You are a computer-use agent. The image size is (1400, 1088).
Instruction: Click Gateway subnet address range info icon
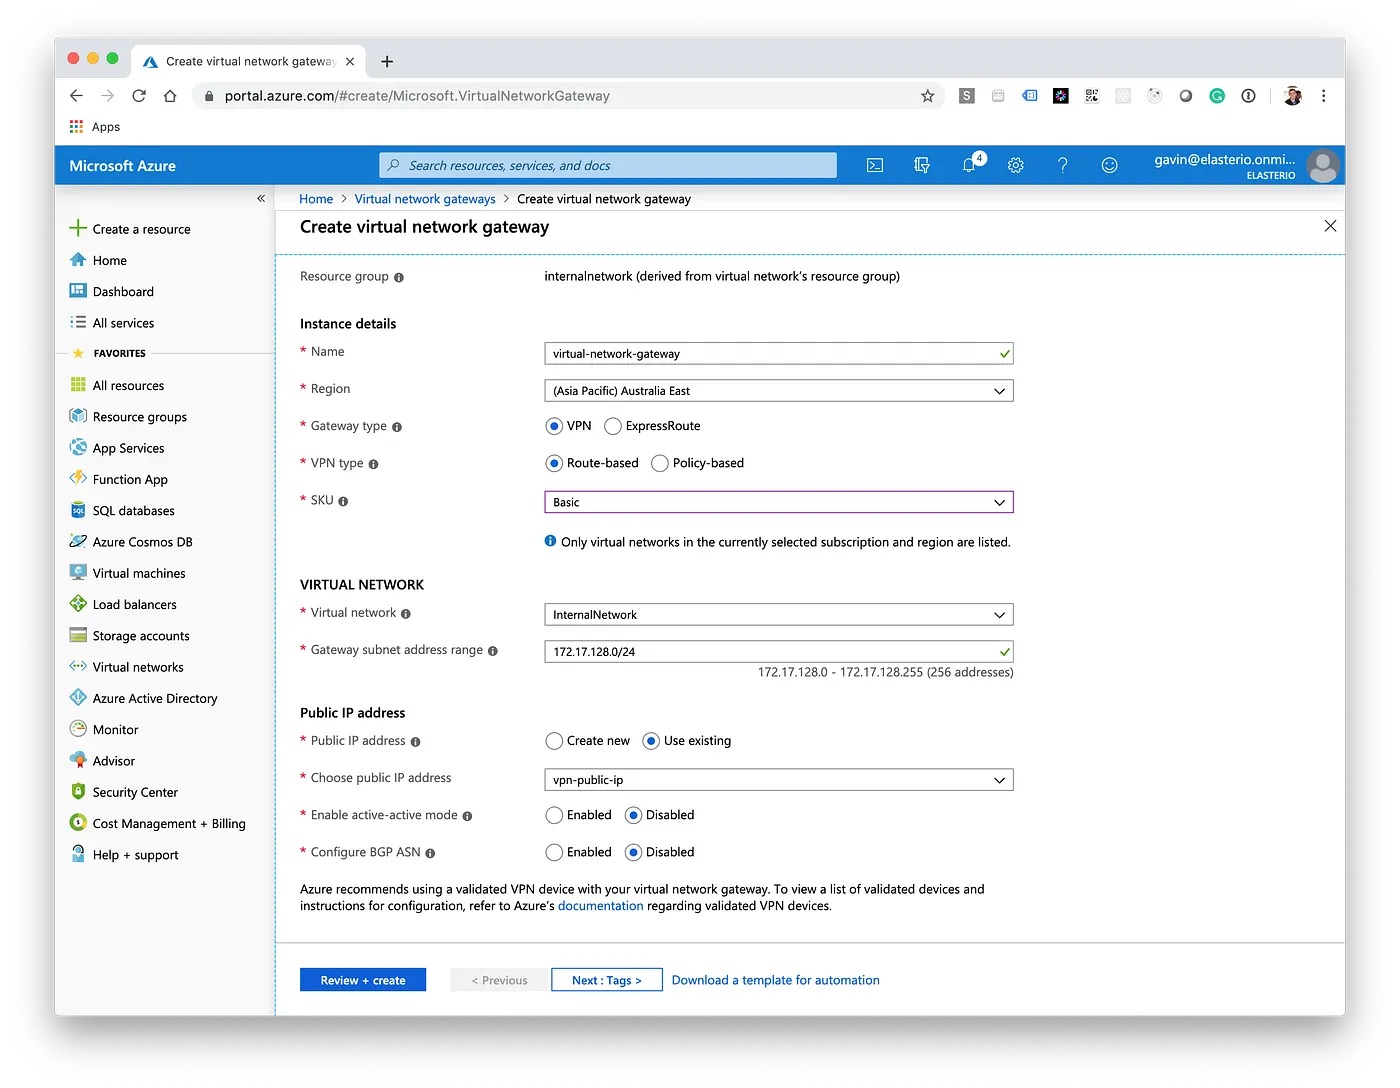point(492,651)
